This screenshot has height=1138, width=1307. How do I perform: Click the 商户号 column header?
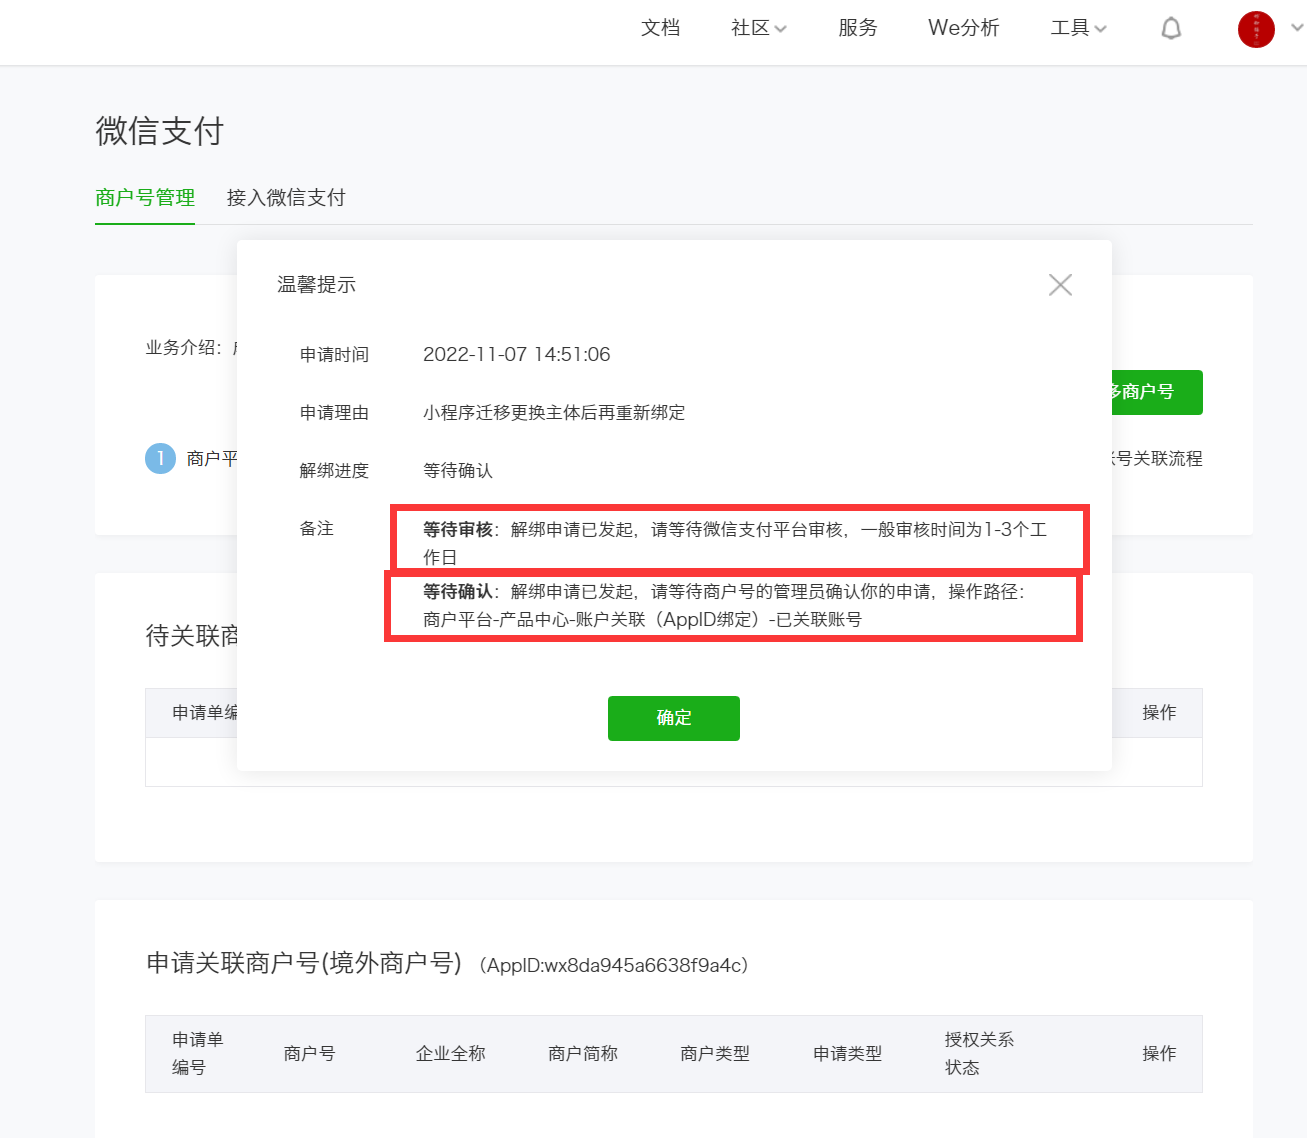pos(309,1054)
